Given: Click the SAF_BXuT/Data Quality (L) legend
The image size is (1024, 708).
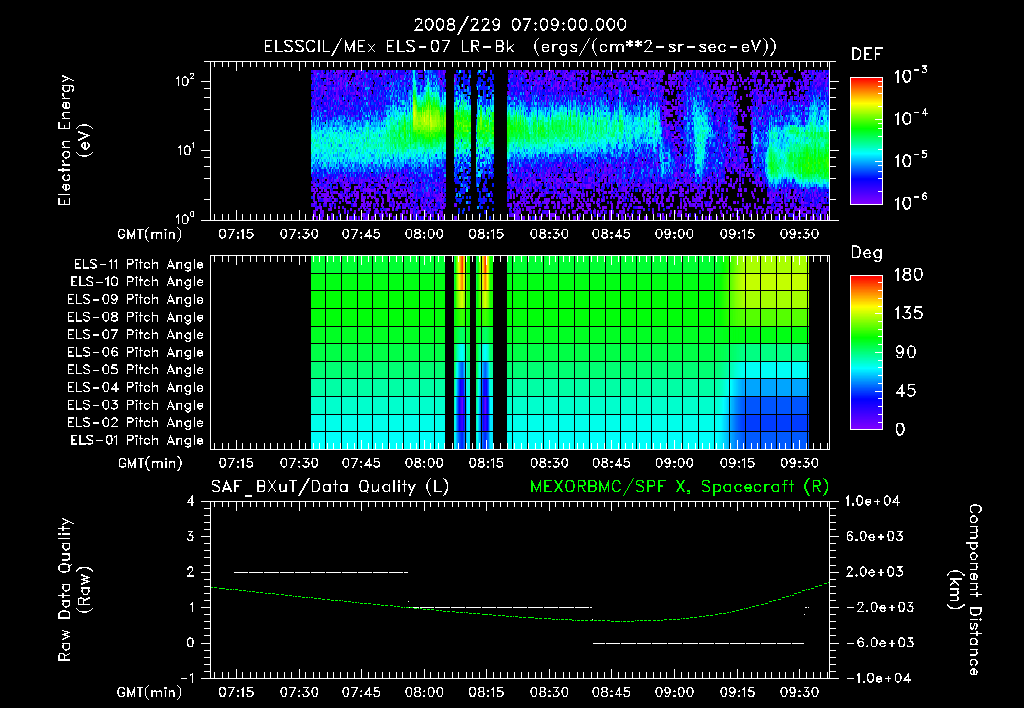Looking at the screenshot, I should [x=330, y=487].
